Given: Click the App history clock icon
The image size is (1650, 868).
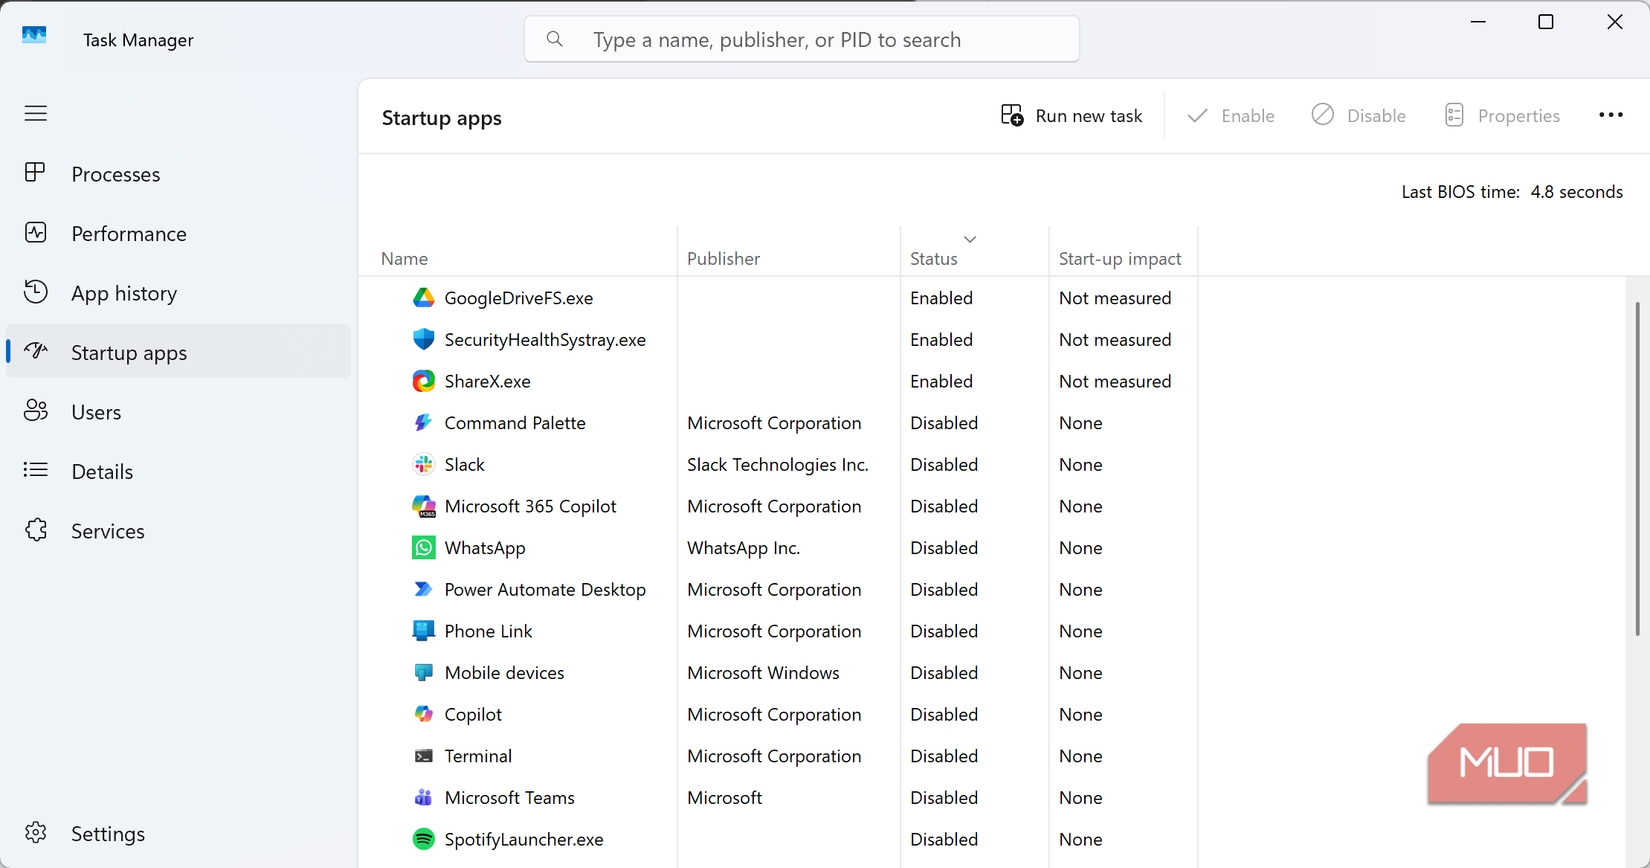Looking at the screenshot, I should (x=36, y=292).
